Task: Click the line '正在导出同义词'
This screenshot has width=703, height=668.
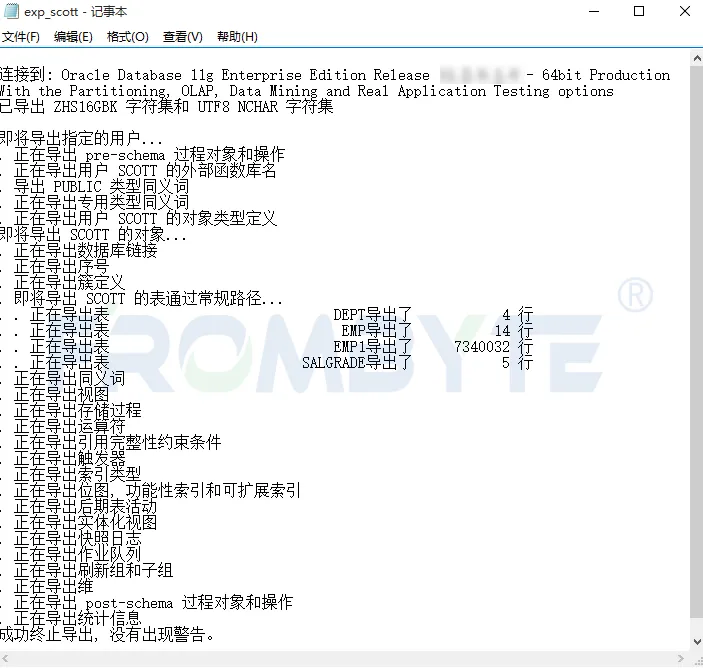Action: pos(69,379)
